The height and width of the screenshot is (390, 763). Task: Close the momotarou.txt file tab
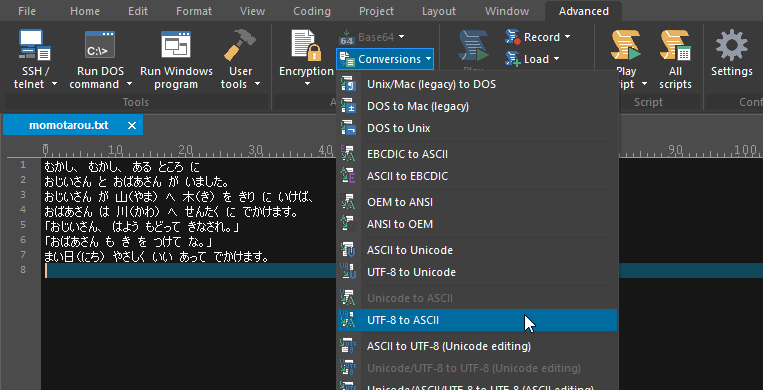tap(131, 126)
